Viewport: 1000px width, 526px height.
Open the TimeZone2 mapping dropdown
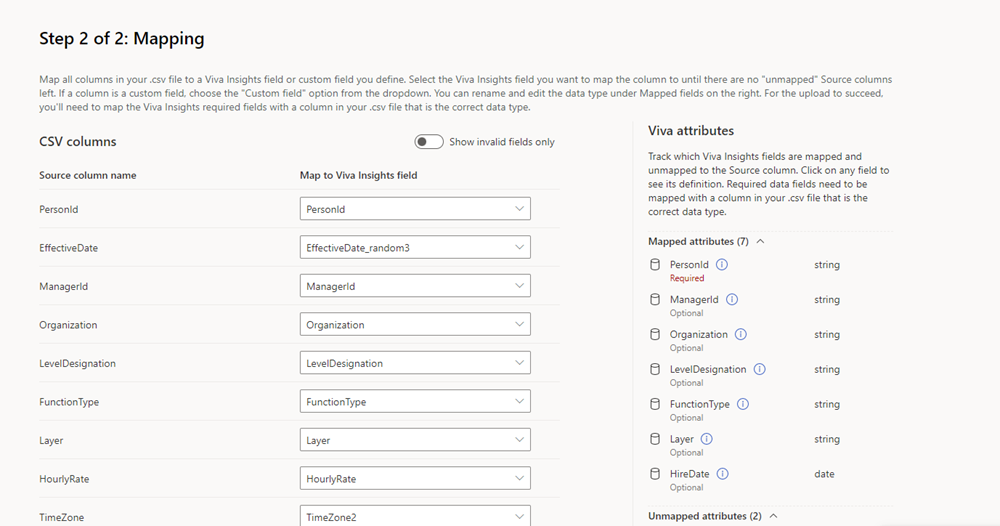point(415,516)
